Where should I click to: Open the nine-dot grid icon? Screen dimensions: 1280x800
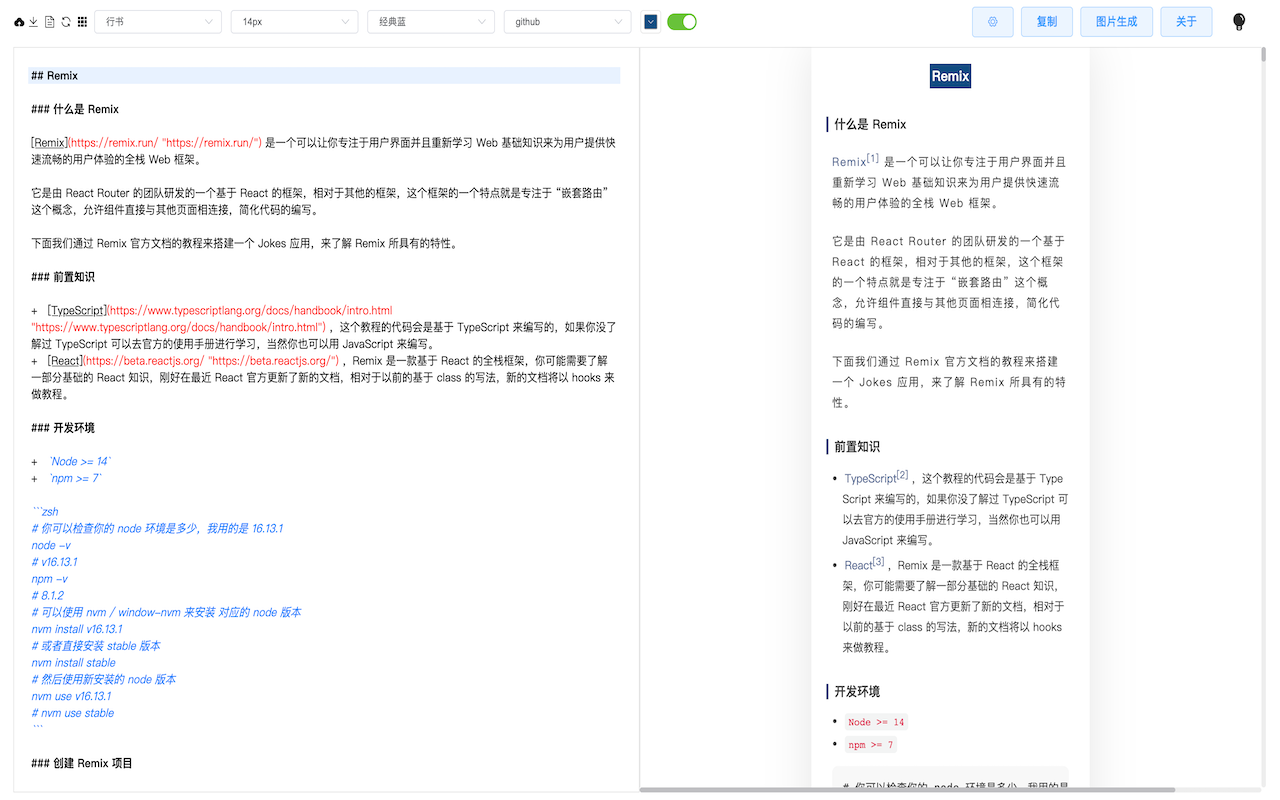[82, 22]
